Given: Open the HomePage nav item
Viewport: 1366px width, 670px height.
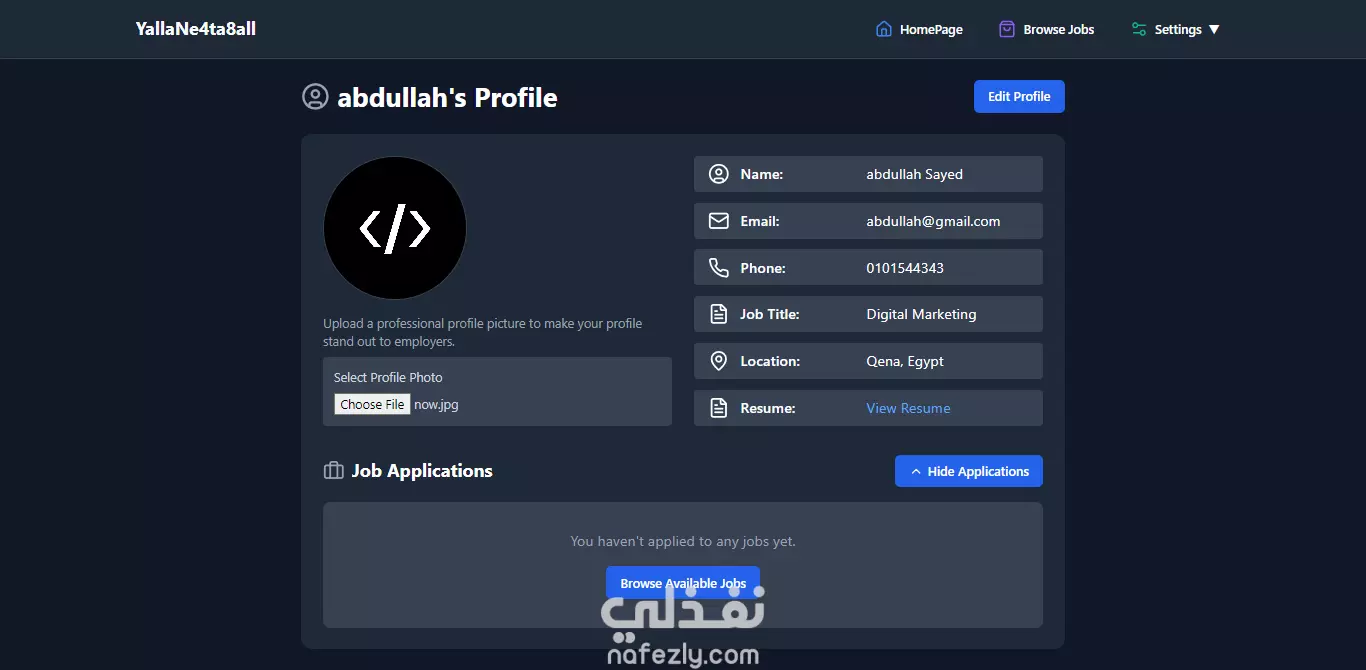Looking at the screenshot, I should (x=919, y=29).
